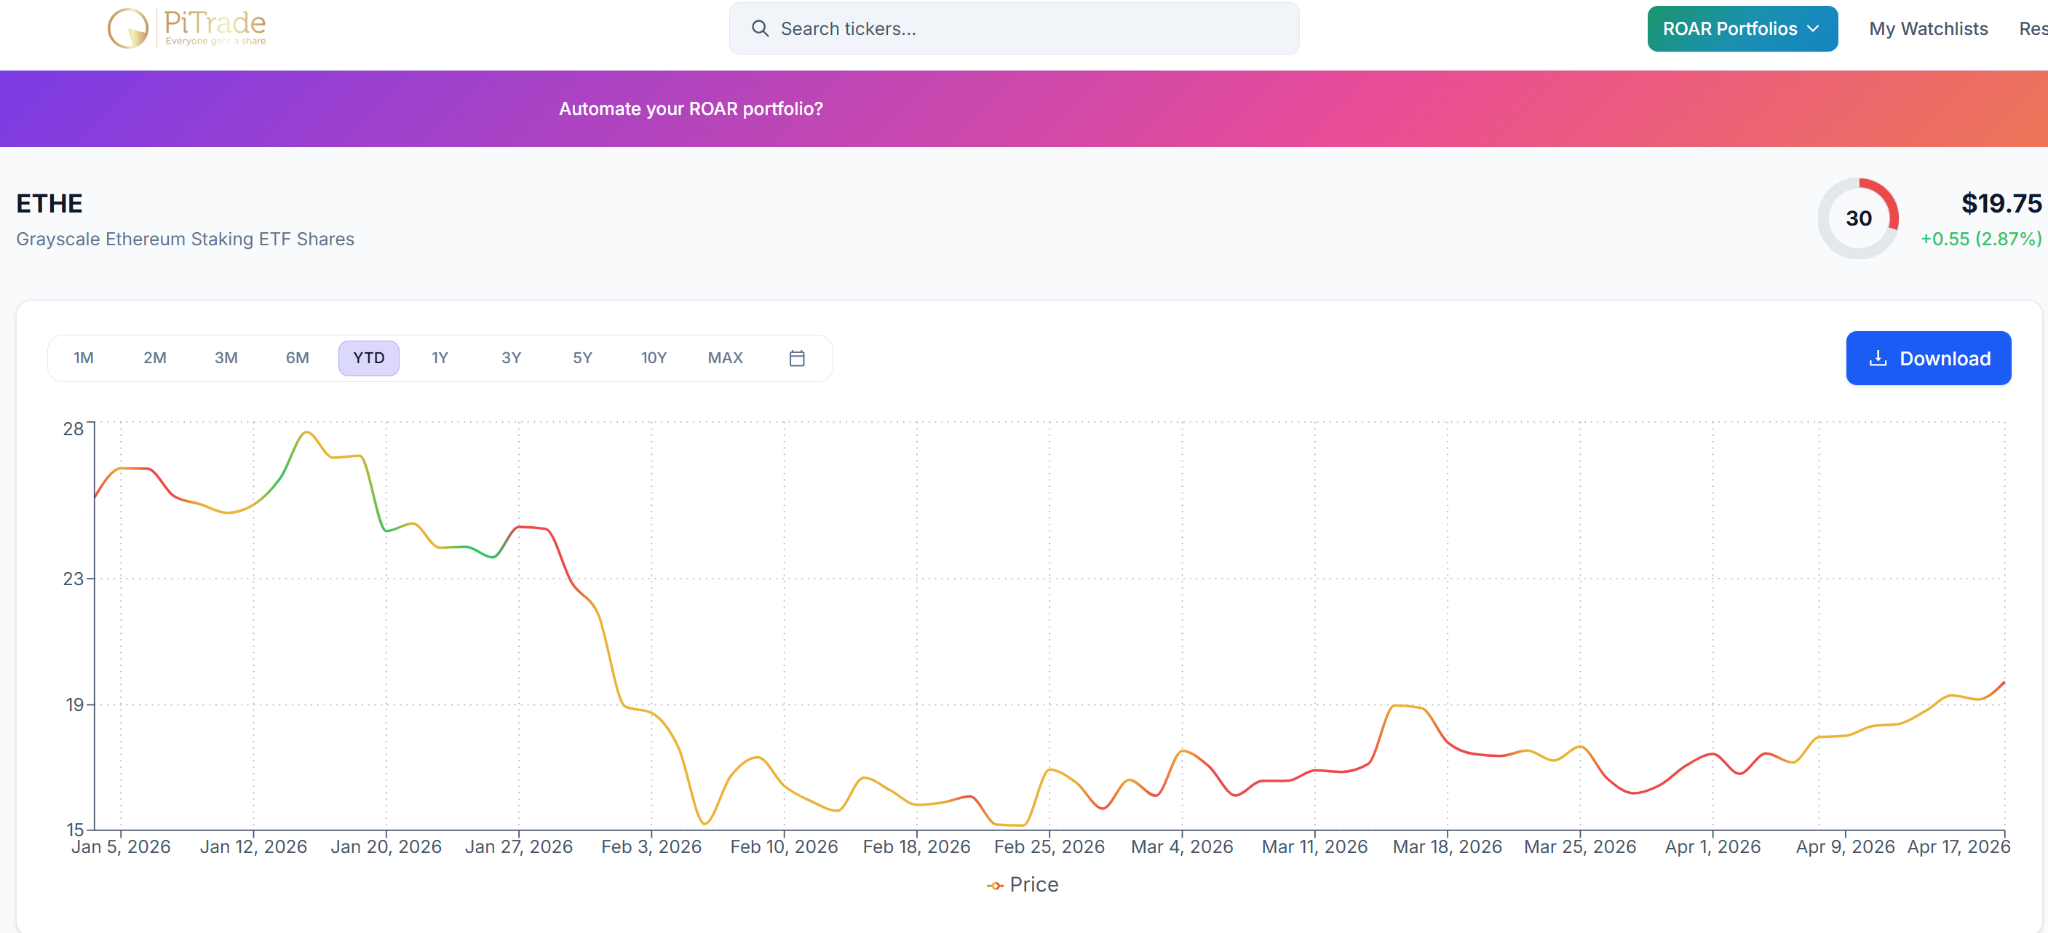Select the 1M time range
The width and height of the screenshot is (2048, 933).
coord(84,358)
